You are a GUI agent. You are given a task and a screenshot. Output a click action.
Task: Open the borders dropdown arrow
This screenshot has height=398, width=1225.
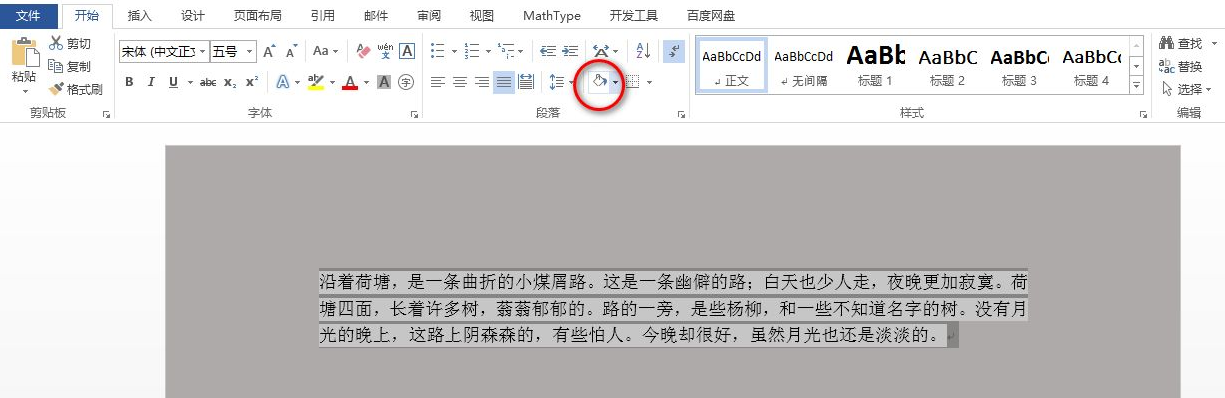(x=650, y=82)
